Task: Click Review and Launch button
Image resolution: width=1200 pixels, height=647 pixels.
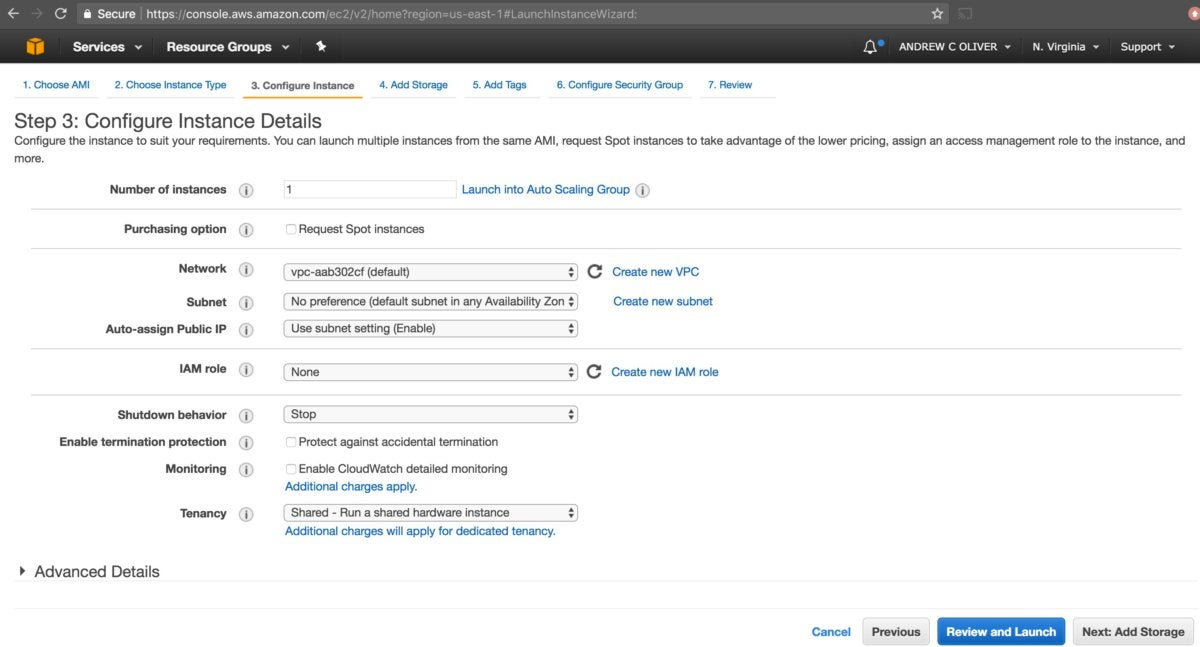Action: [1001, 631]
